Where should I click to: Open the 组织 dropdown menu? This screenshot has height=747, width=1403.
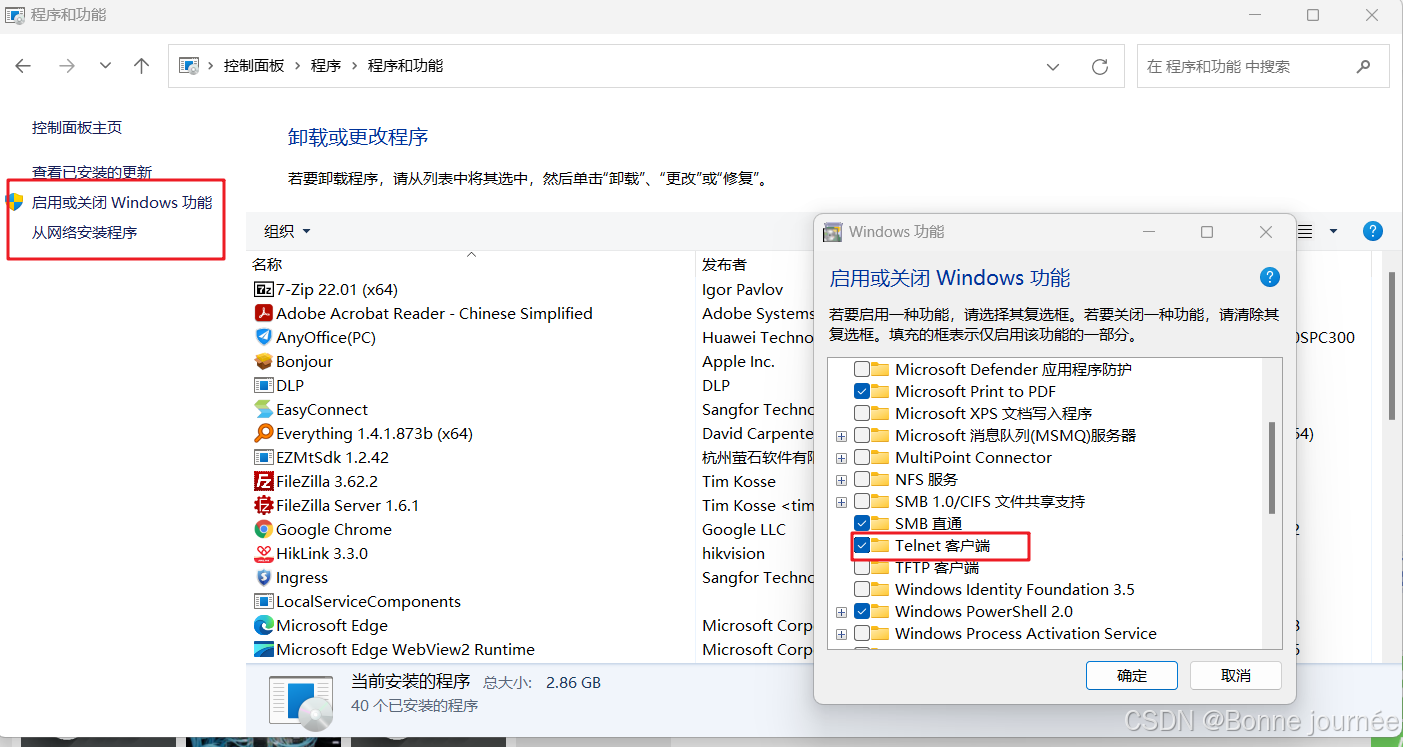point(287,231)
